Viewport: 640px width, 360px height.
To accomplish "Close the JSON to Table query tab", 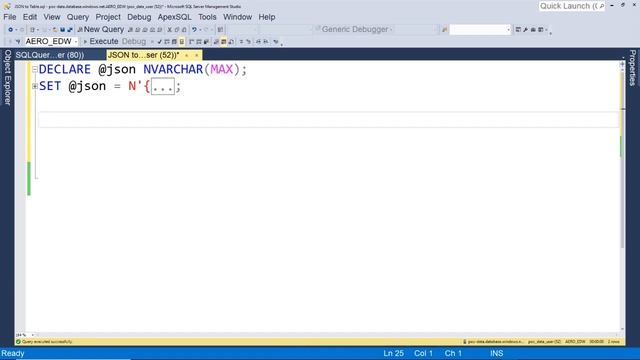I will click(x=196, y=55).
